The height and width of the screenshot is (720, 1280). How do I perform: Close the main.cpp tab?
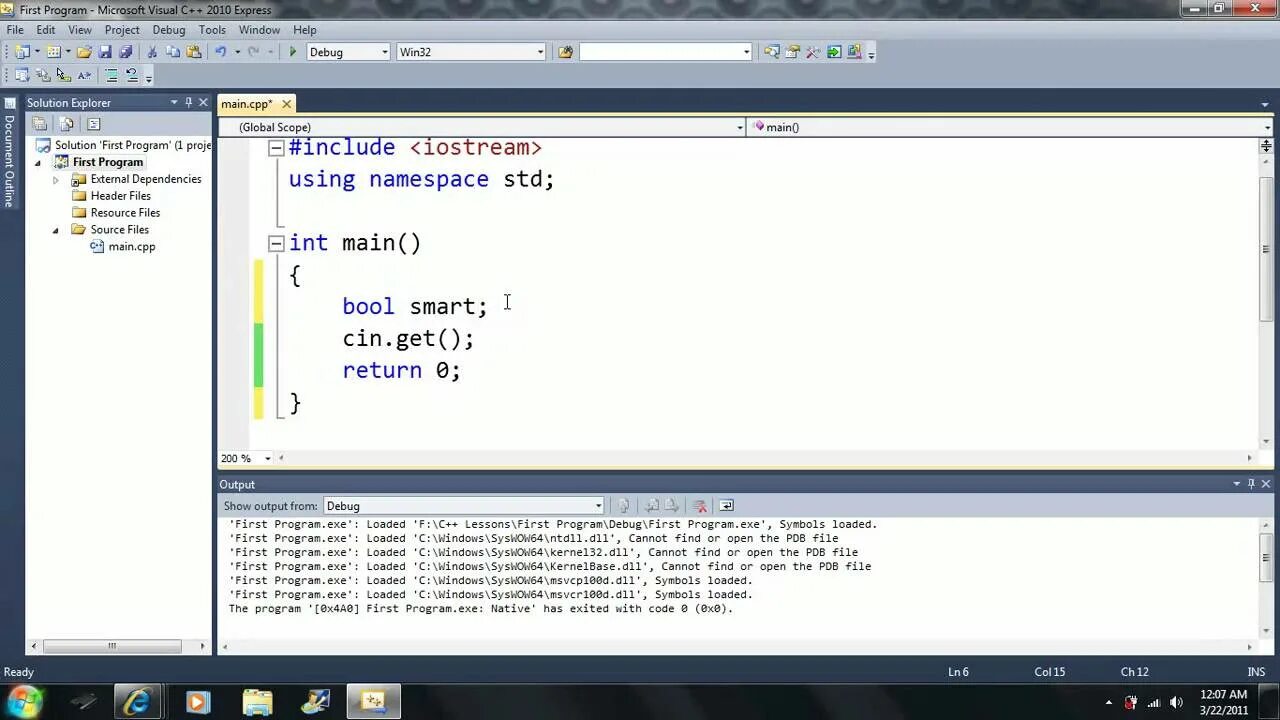[x=286, y=104]
